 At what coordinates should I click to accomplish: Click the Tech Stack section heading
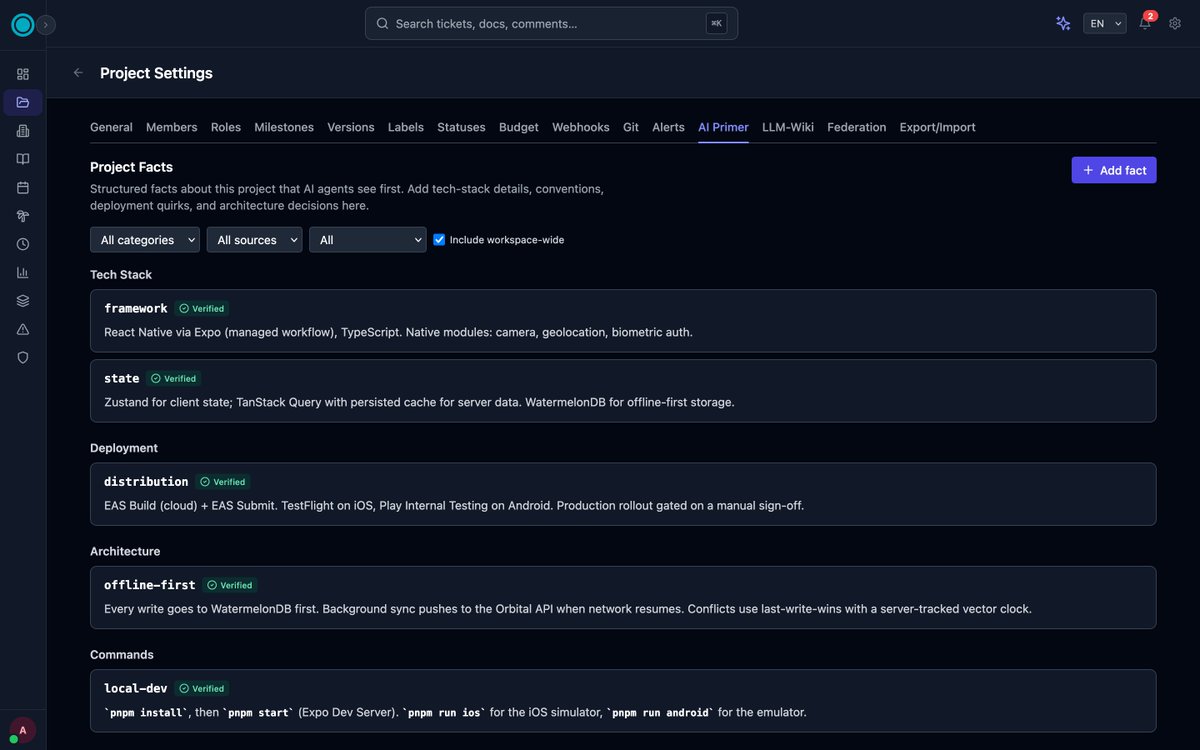[121, 274]
